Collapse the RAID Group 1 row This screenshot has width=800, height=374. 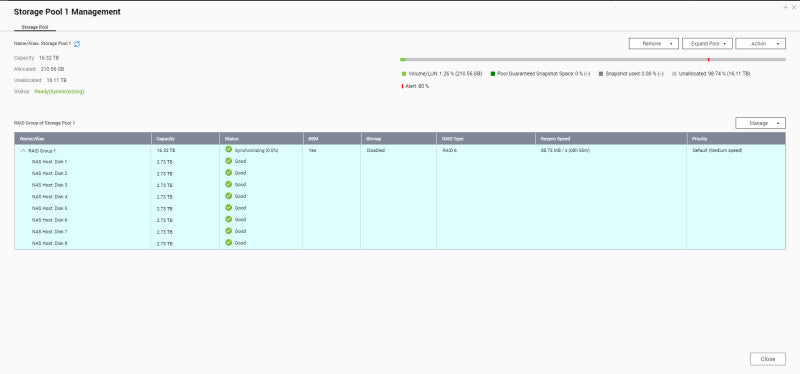23,151
